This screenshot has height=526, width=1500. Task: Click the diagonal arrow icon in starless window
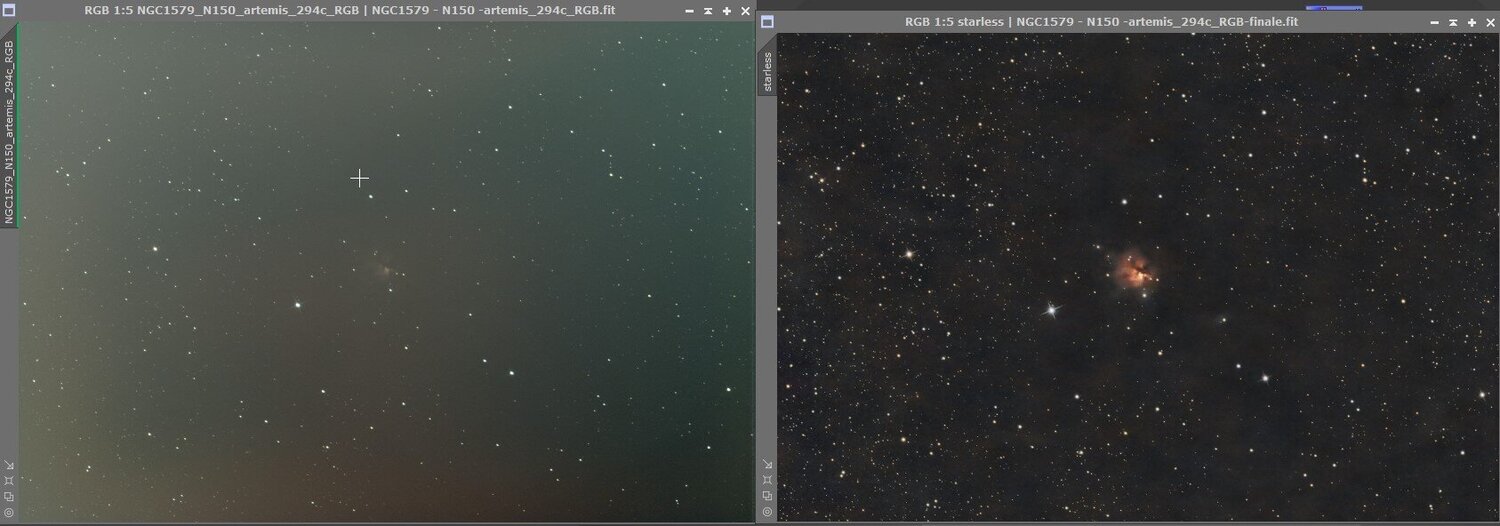click(x=767, y=464)
